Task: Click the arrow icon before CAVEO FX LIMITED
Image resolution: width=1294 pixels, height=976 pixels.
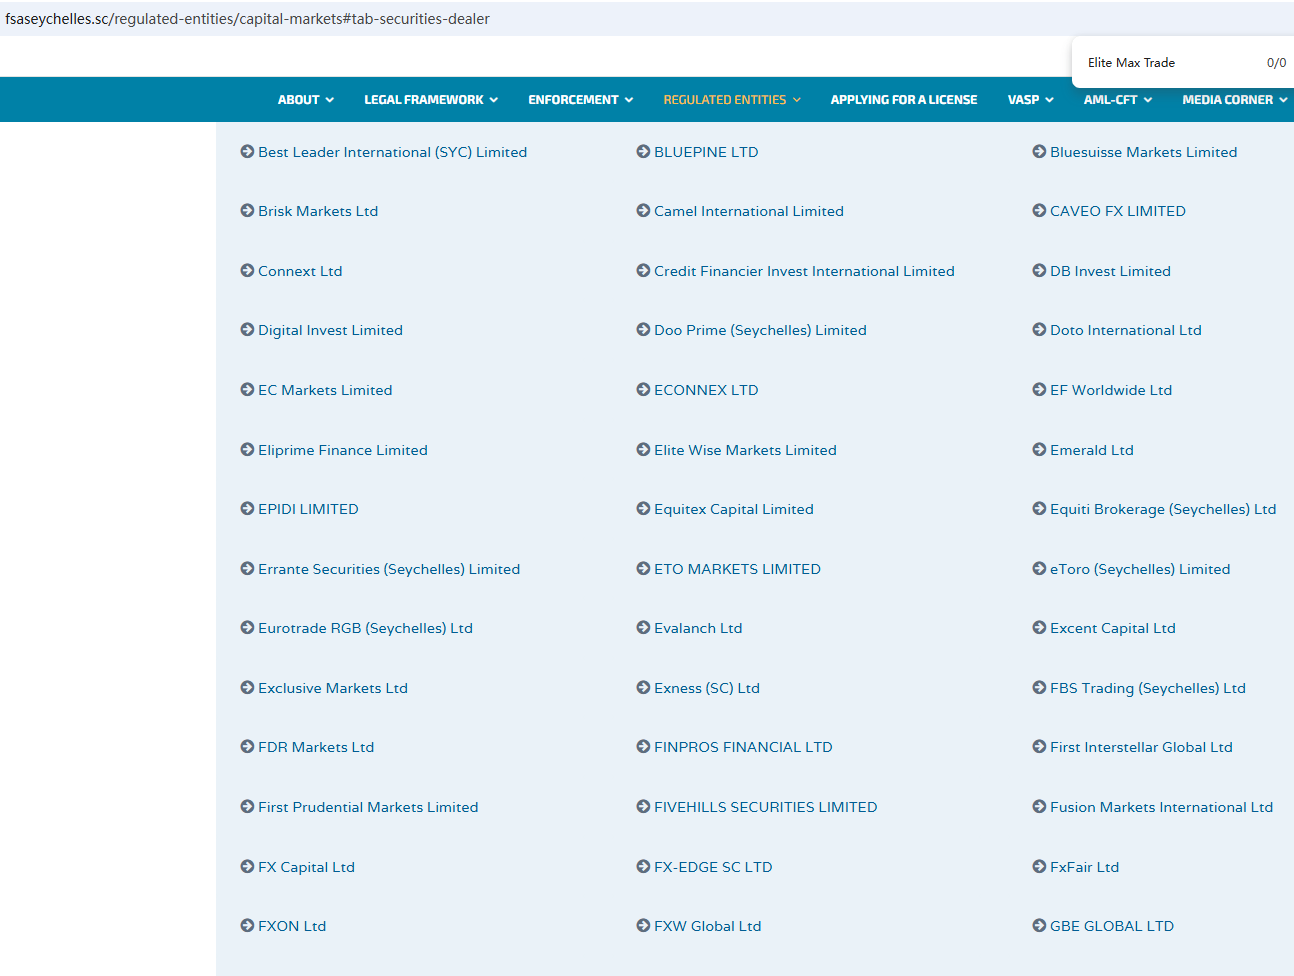Action: pos(1039,211)
